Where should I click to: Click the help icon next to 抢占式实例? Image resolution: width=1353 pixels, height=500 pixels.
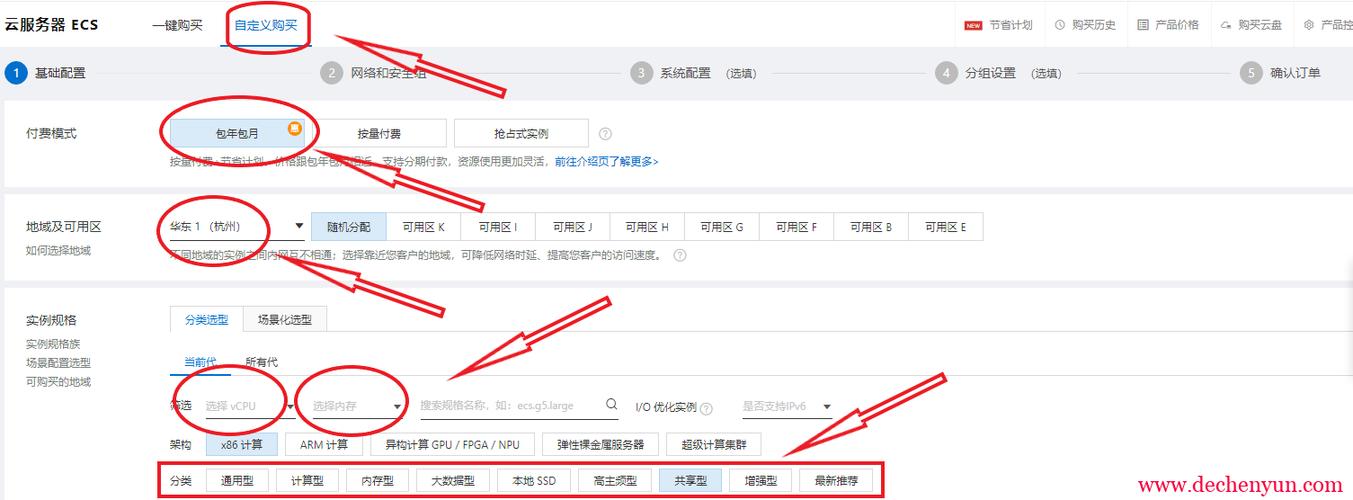pos(605,133)
